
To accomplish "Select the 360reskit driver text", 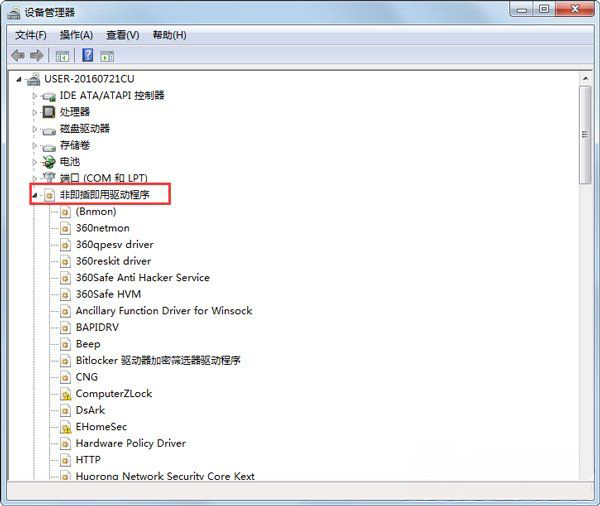I will [x=113, y=261].
